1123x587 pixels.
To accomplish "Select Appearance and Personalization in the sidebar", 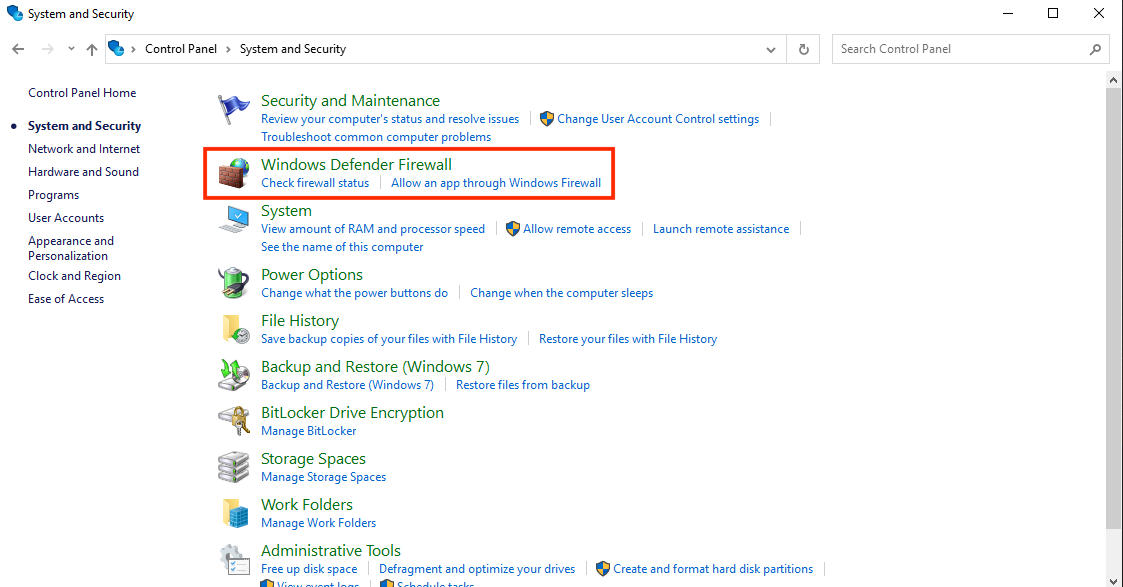I will tap(71, 248).
